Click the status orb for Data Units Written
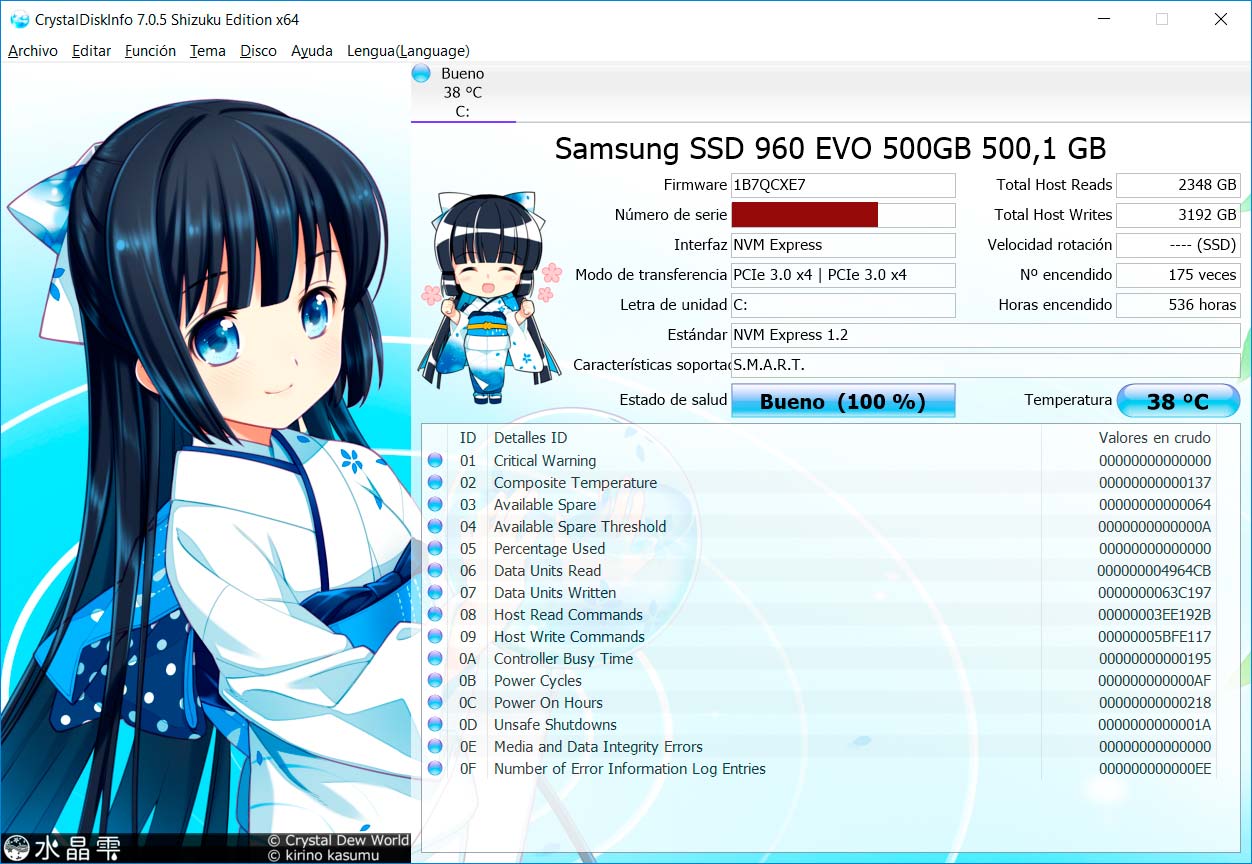 click(435, 593)
